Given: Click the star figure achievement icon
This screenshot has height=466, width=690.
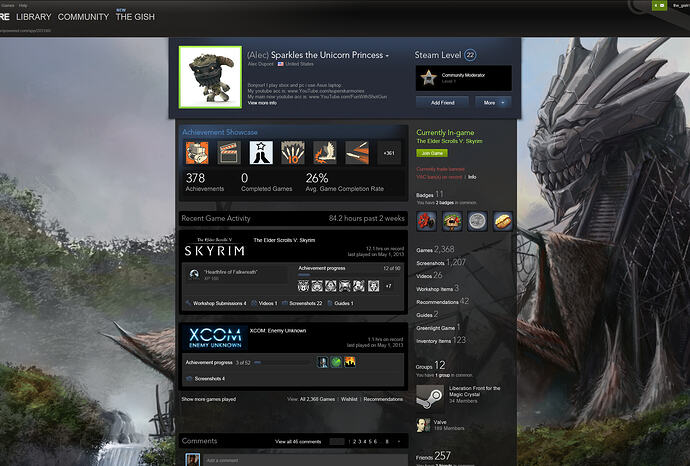Looking at the screenshot, I should (261, 153).
